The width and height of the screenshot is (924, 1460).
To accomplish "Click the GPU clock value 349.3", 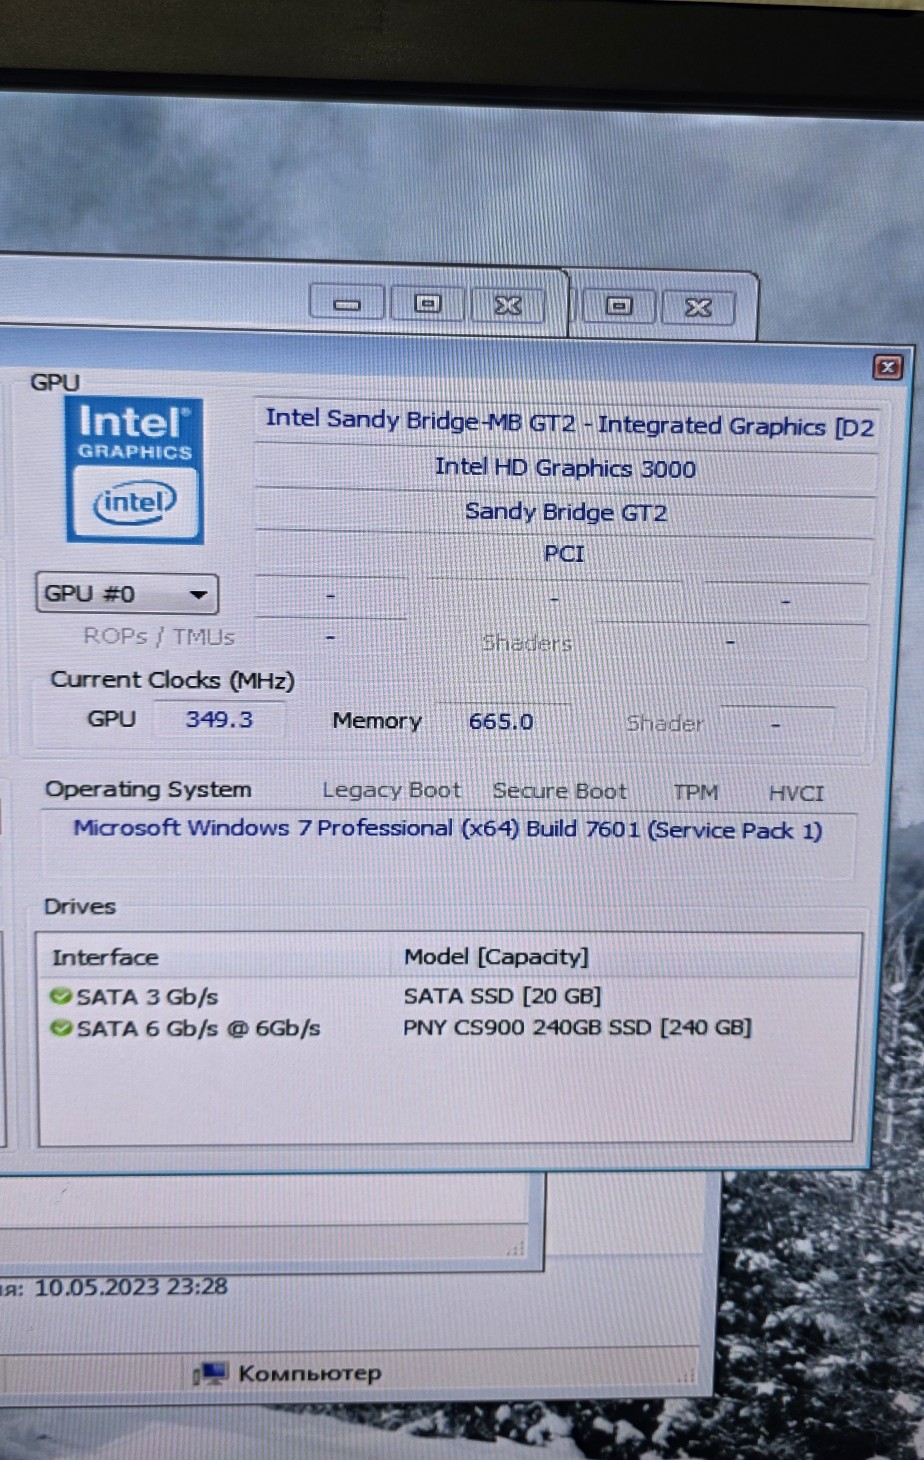I will 219,719.
